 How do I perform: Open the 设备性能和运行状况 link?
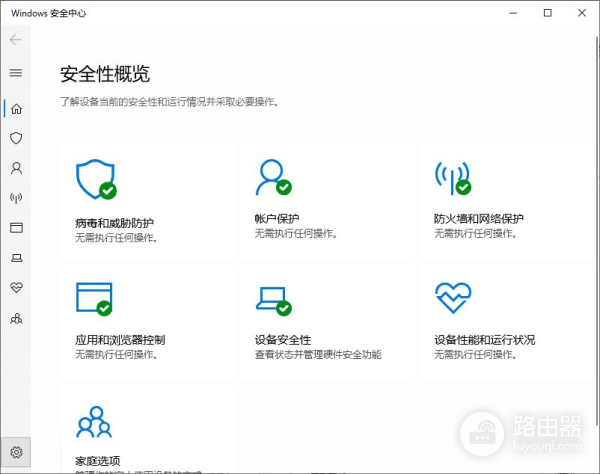tap(485, 340)
